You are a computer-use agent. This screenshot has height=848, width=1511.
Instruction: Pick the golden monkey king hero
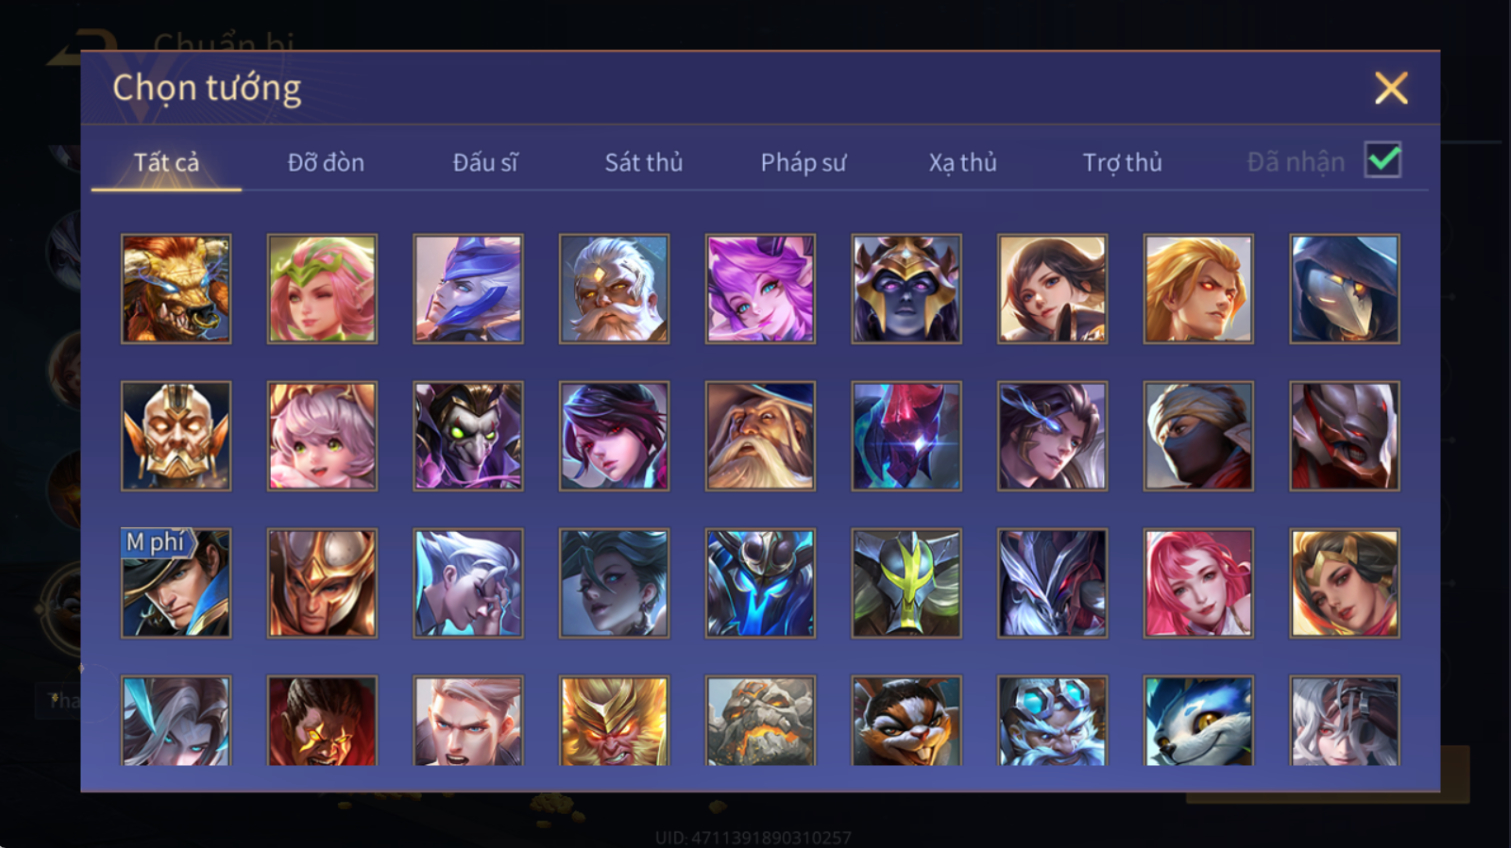pos(614,720)
